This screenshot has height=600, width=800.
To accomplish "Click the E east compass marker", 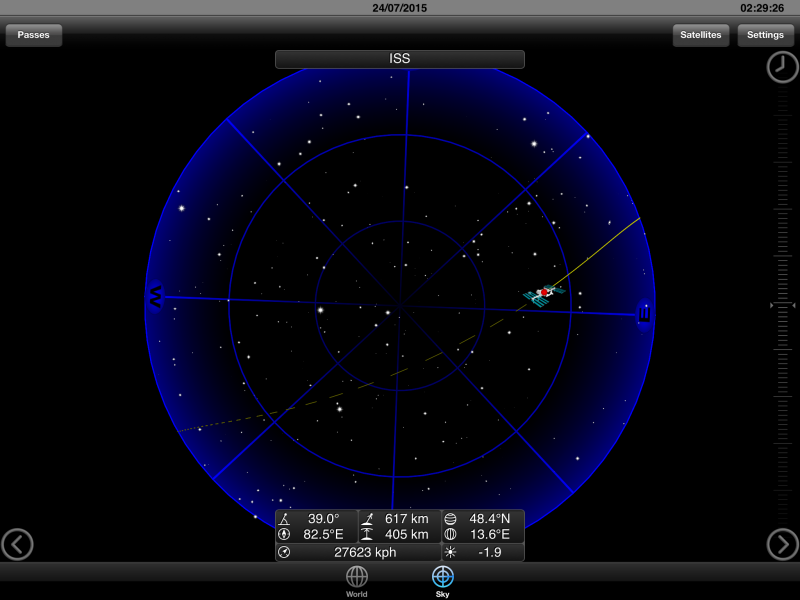I will pyautogui.click(x=644, y=313).
